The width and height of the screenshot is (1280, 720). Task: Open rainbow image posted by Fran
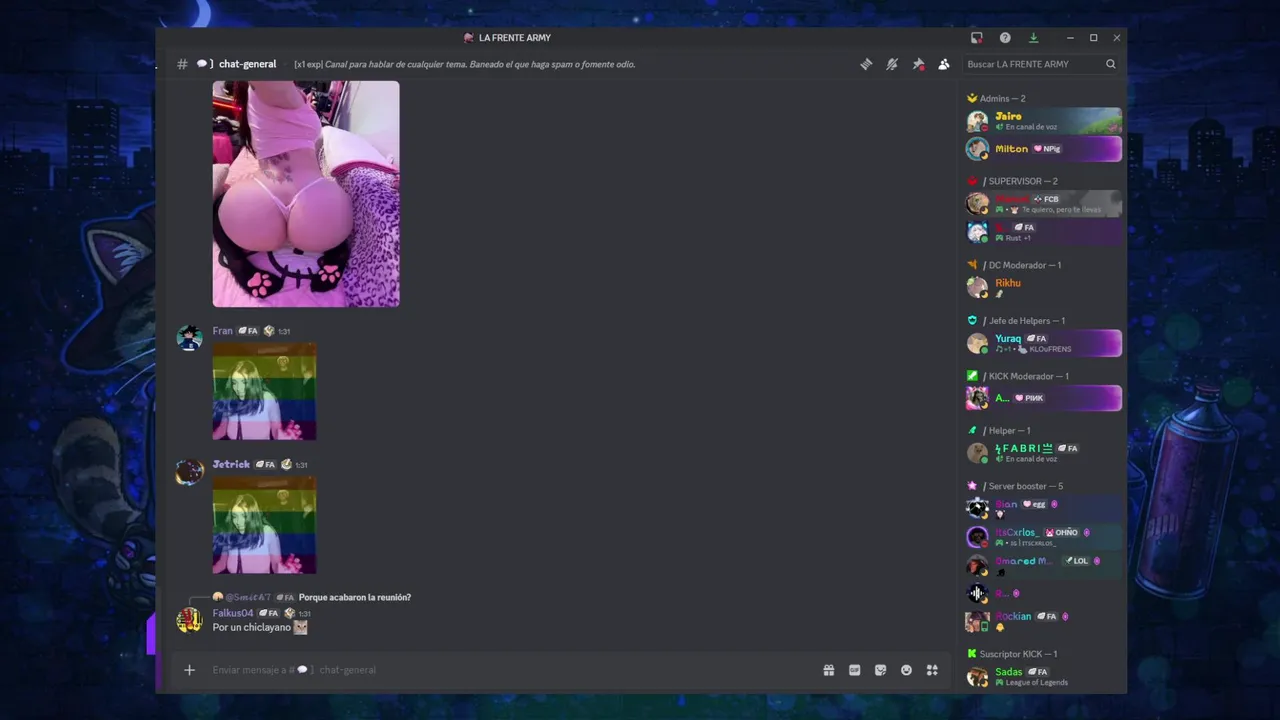pos(264,392)
